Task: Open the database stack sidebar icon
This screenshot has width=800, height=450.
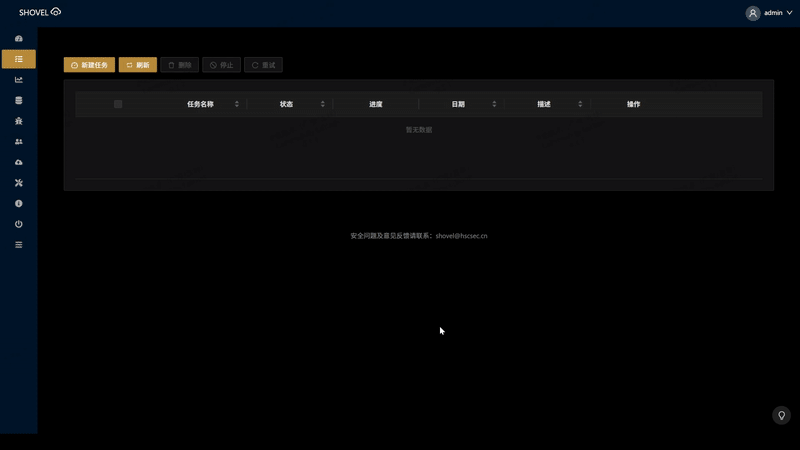Action: (19, 101)
